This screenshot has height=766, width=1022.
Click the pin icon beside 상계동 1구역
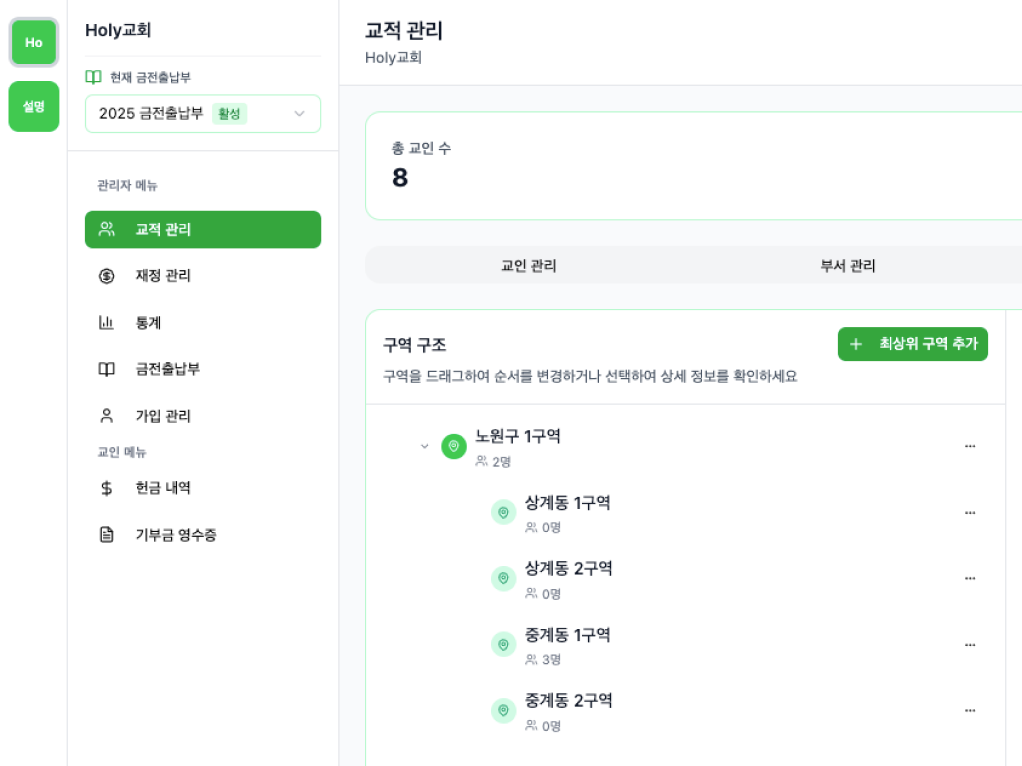503,512
